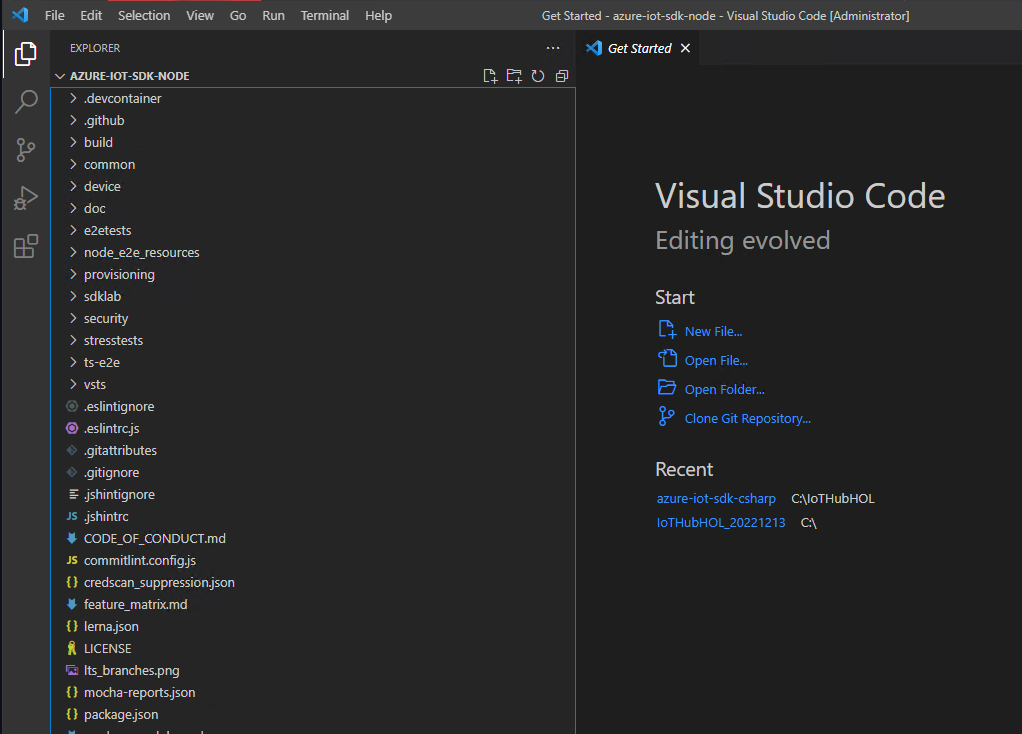This screenshot has height=734, width=1022.
Task: Open the Source Control view icon
Action: 25,150
